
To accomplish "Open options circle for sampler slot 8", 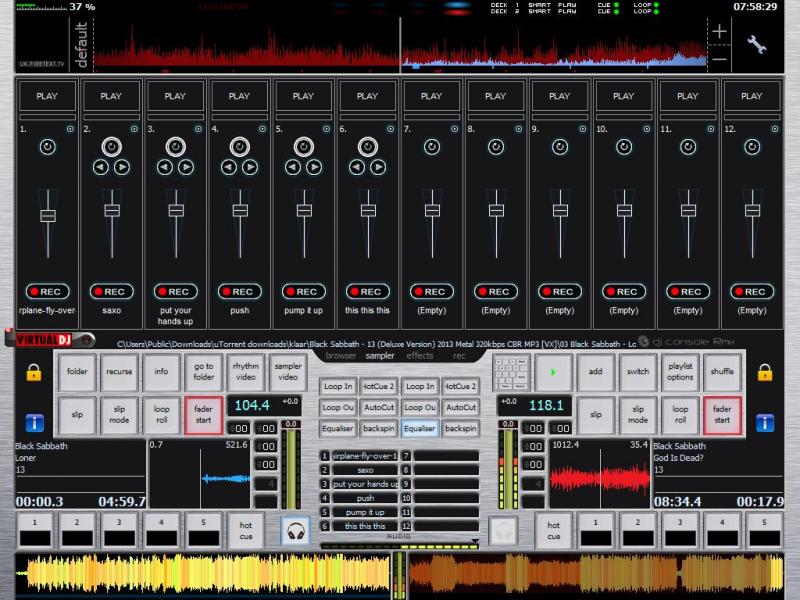I will (518, 129).
